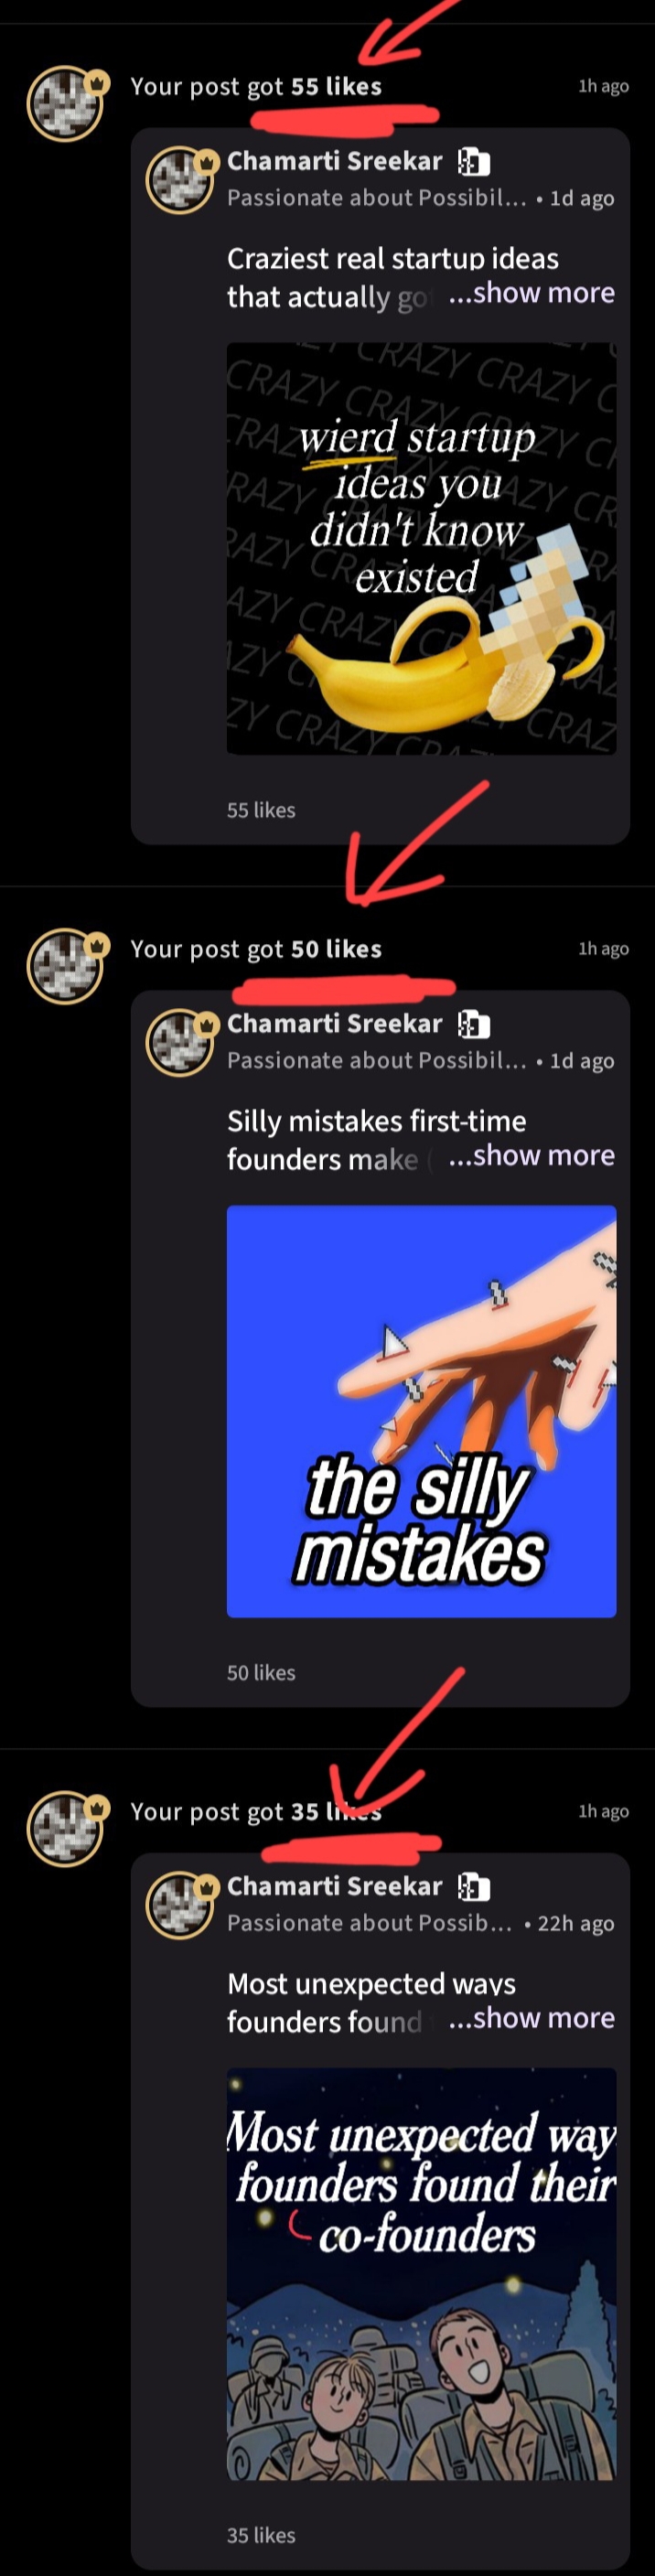Open the weird startup ideas banana image
655x2576 pixels.
[x=421, y=548]
